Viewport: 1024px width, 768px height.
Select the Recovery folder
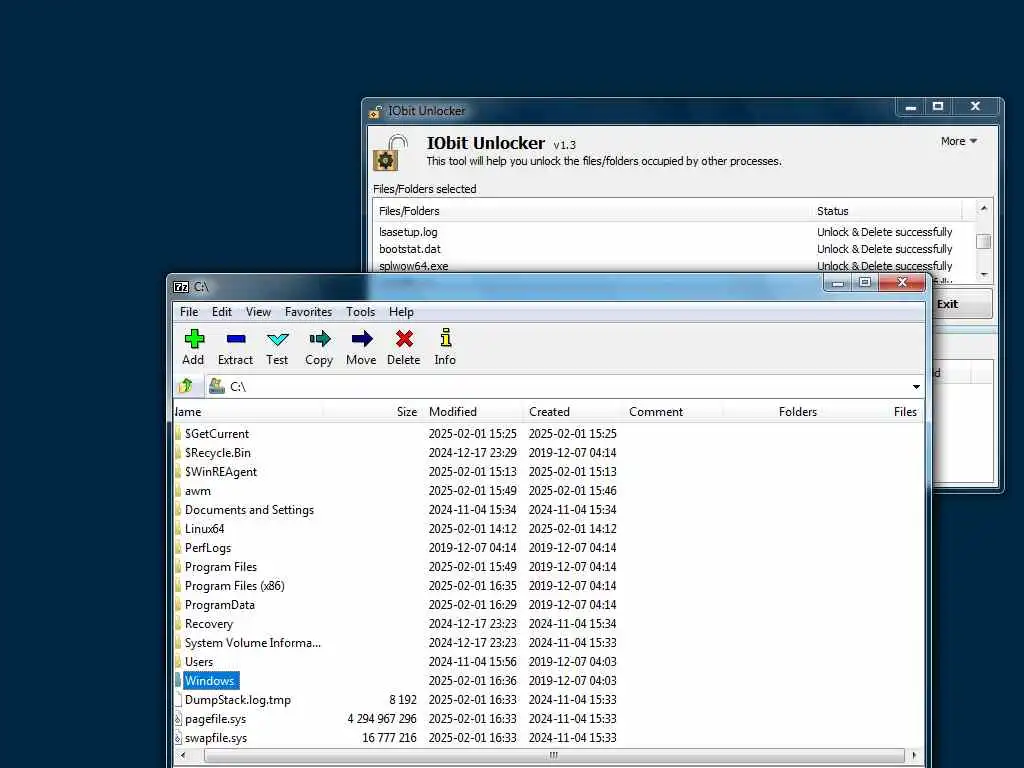point(208,624)
